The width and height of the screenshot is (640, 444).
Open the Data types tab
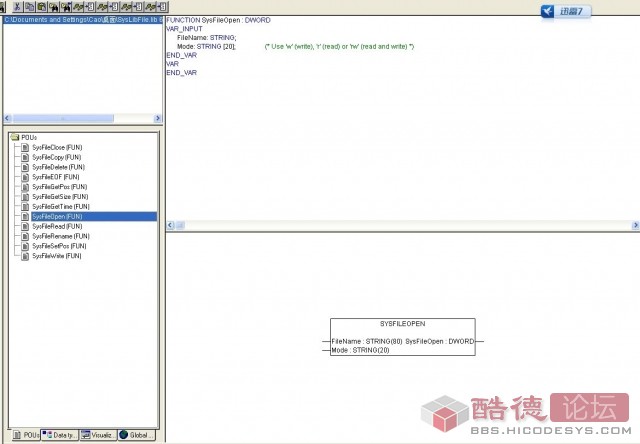coord(61,435)
